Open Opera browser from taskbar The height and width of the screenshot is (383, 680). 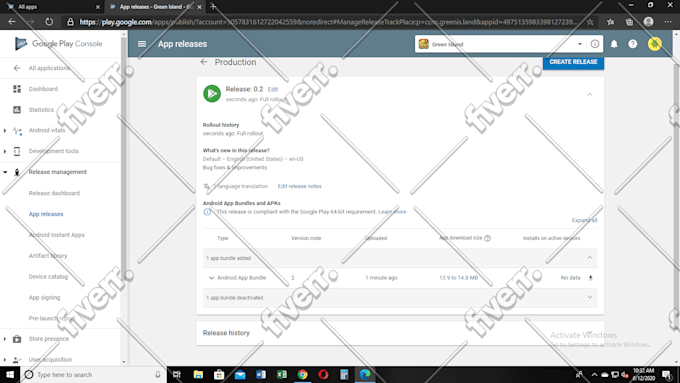(x=323, y=374)
